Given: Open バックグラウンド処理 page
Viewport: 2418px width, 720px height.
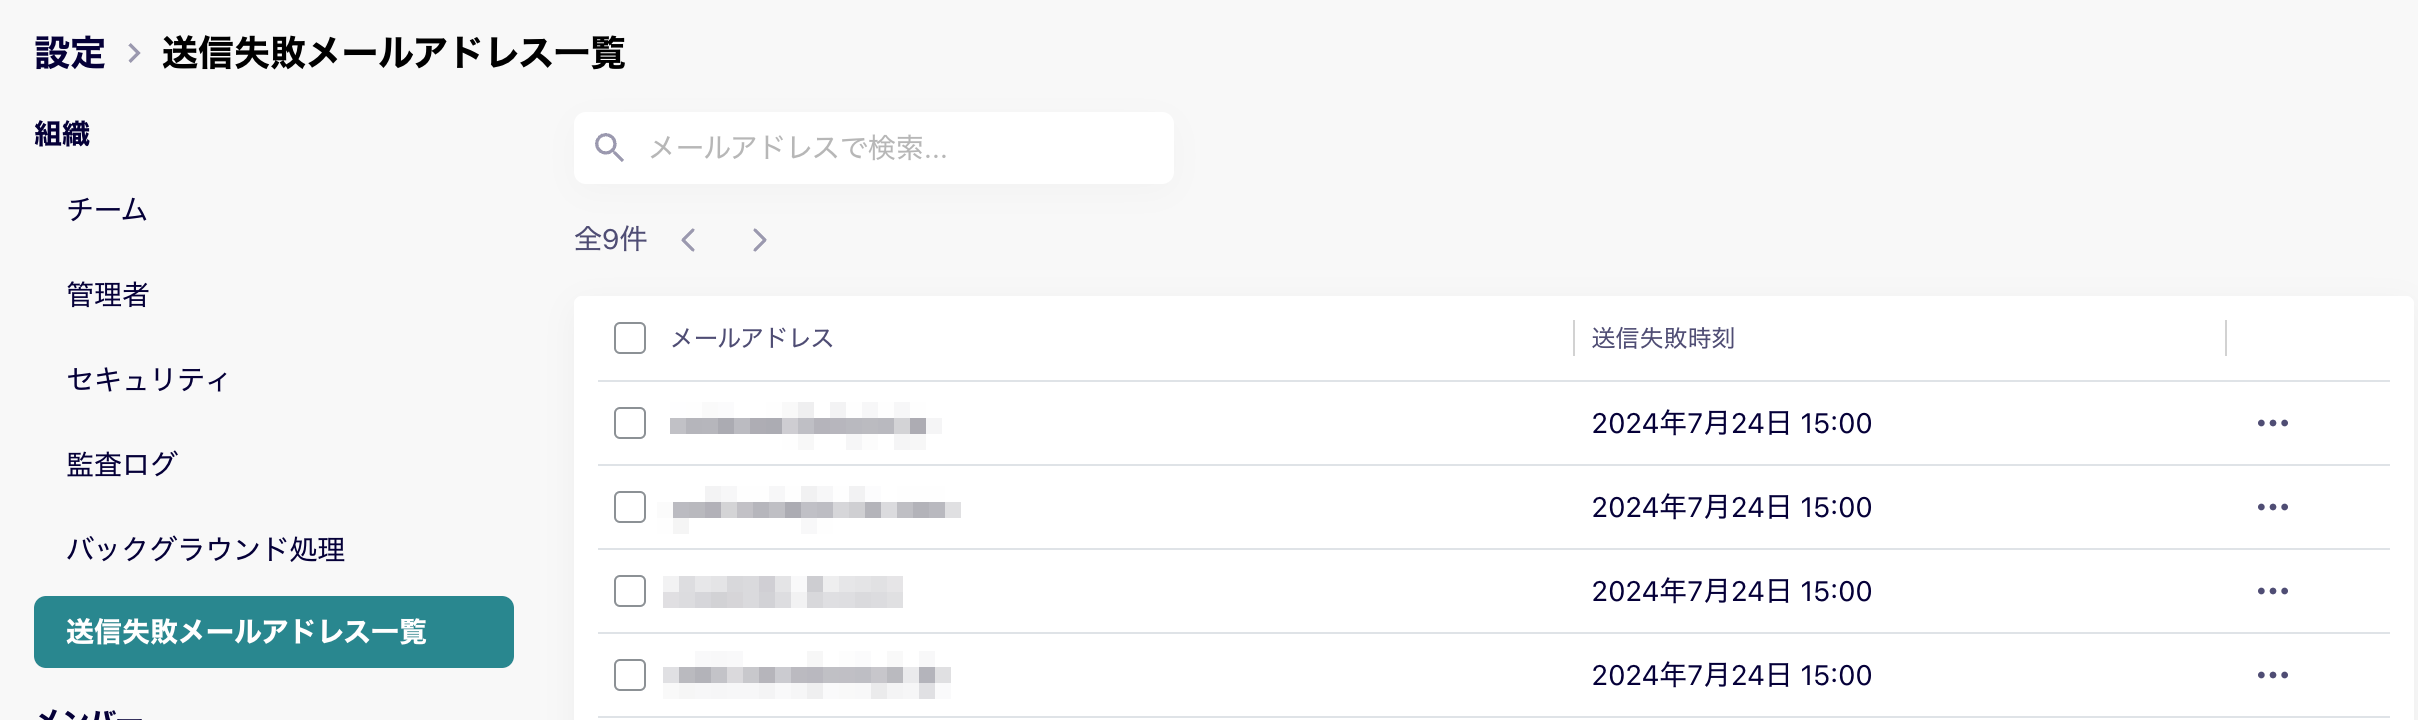Looking at the screenshot, I should [x=206, y=548].
